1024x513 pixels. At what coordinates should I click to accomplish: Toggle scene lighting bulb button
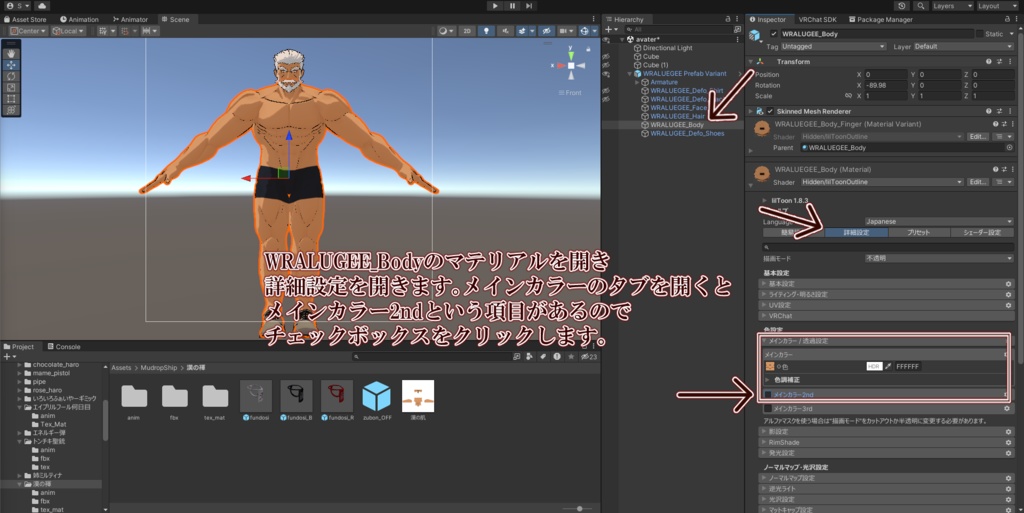pos(486,31)
